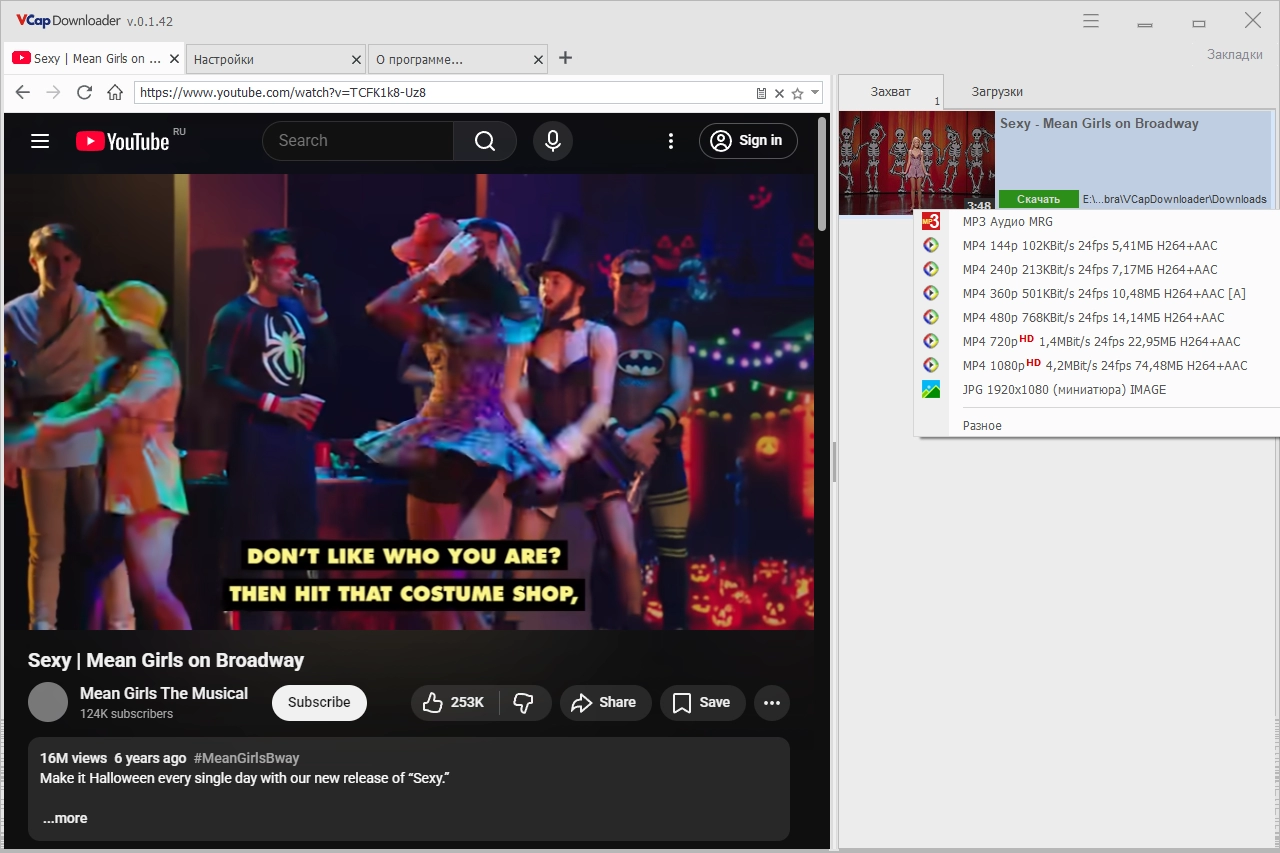Start voice search with the microphone icon
This screenshot has height=853, width=1280.
pos(553,141)
